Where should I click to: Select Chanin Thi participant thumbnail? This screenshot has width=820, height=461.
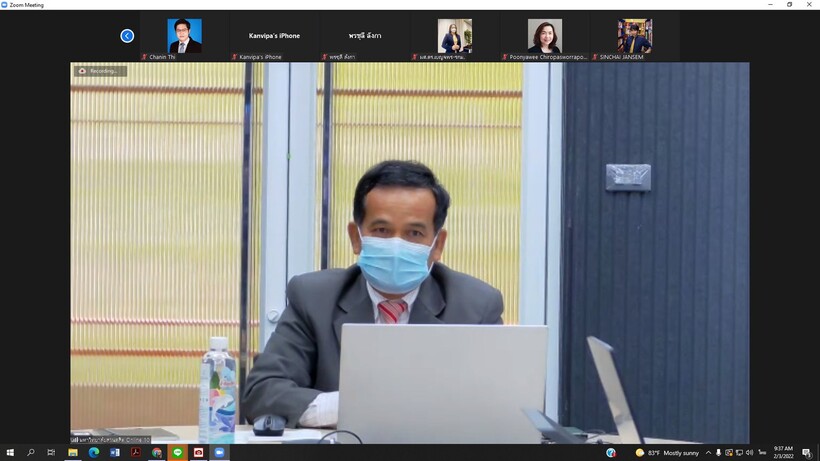185,36
